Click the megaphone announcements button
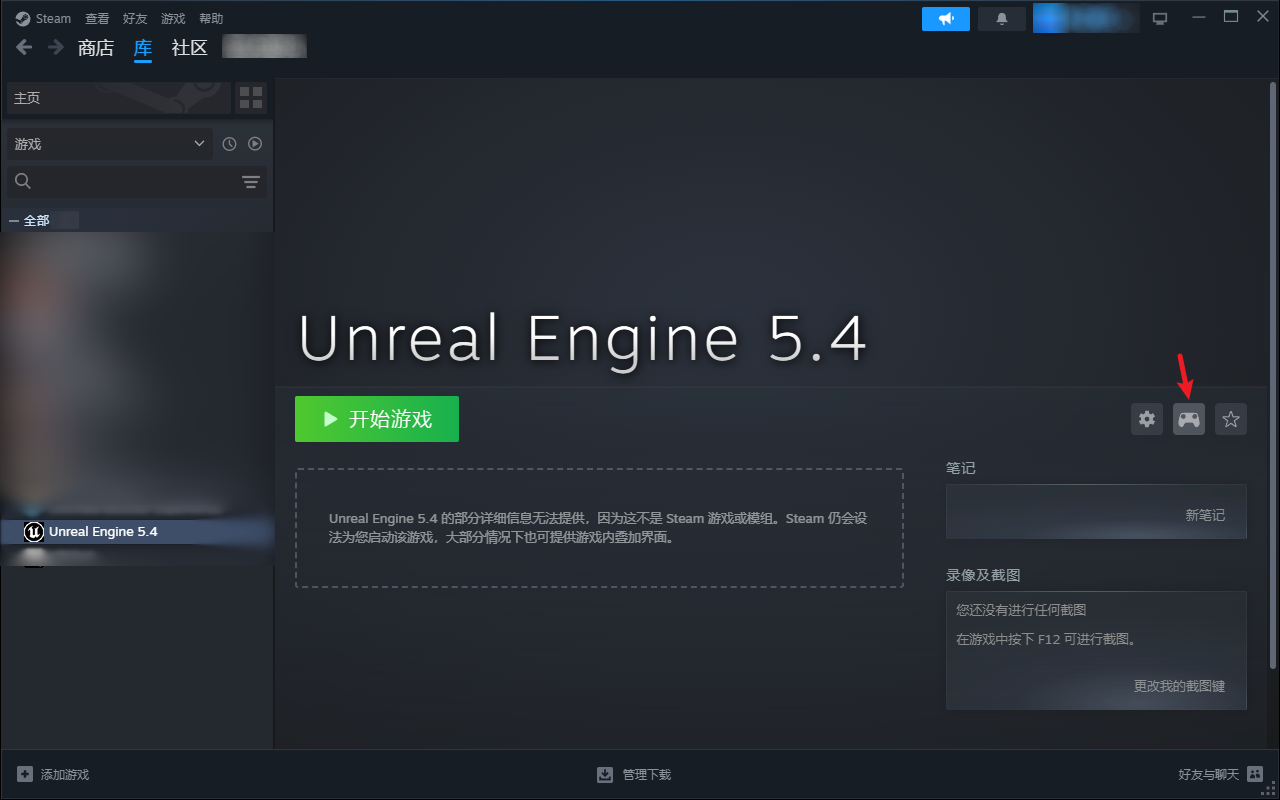The width and height of the screenshot is (1280, 800). point(946,18)
